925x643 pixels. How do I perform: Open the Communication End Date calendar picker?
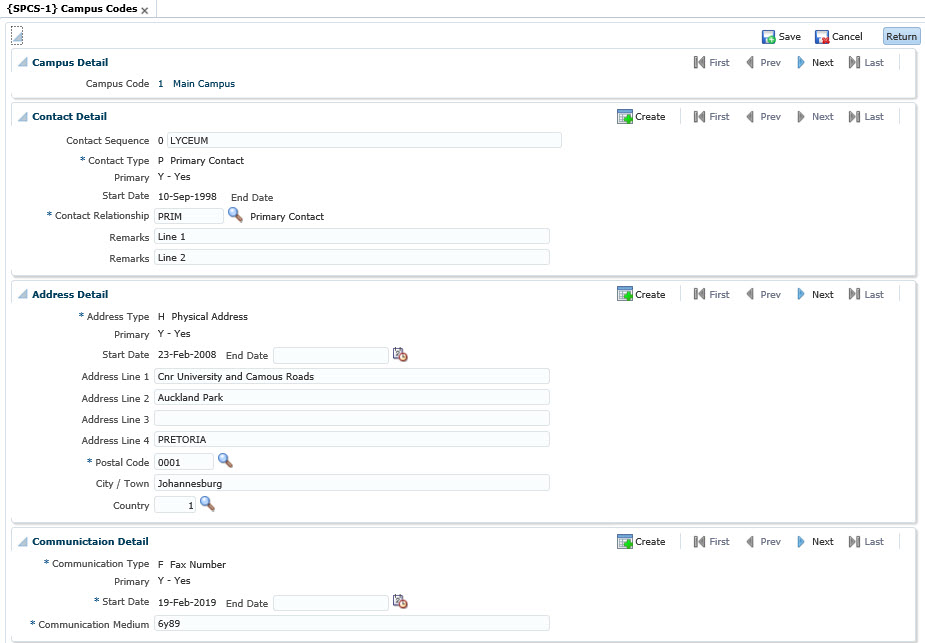(400, 602)
